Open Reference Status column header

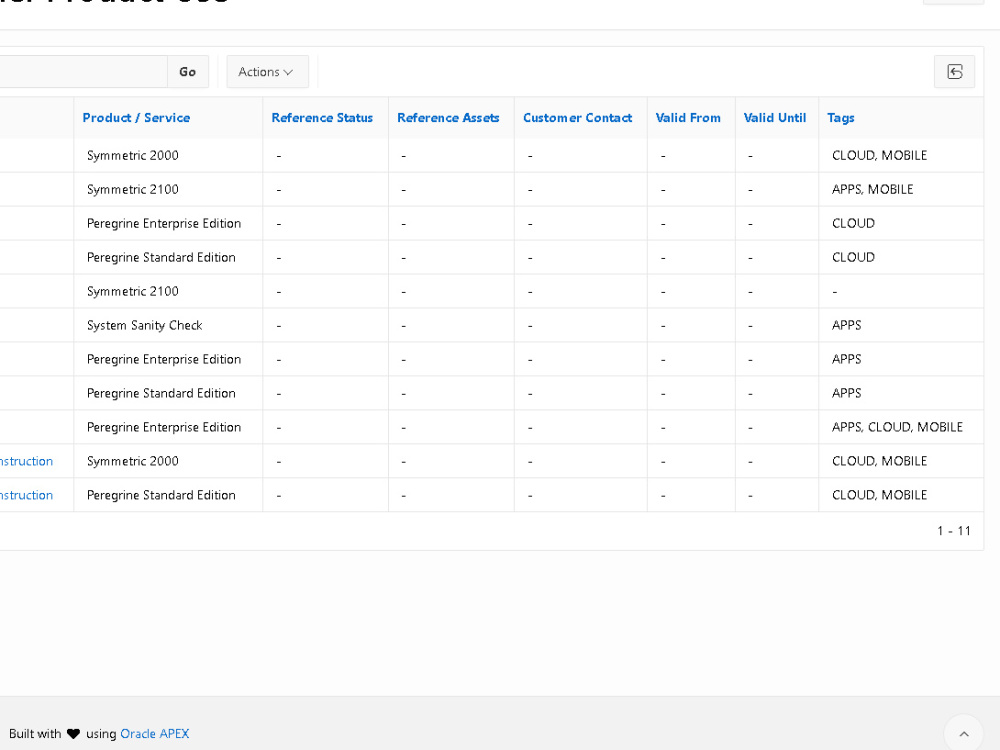[322, 117]
